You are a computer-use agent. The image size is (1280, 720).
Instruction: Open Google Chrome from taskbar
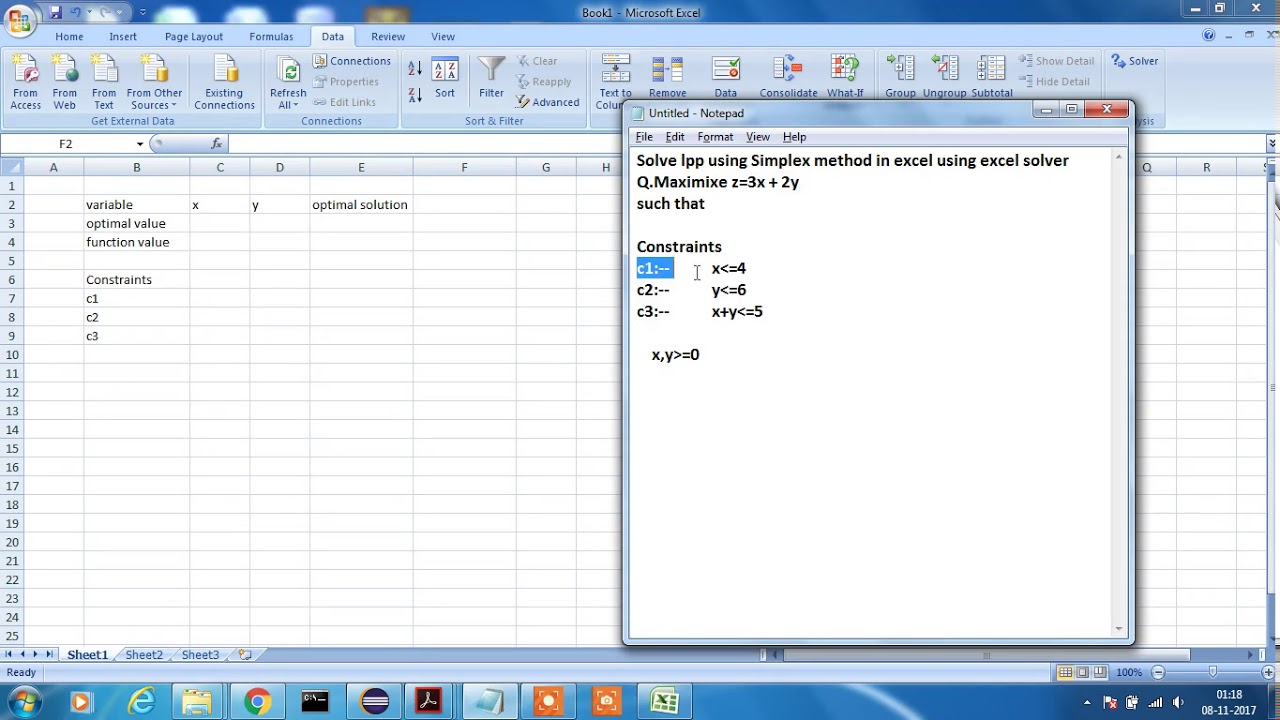tap(257, 702)
